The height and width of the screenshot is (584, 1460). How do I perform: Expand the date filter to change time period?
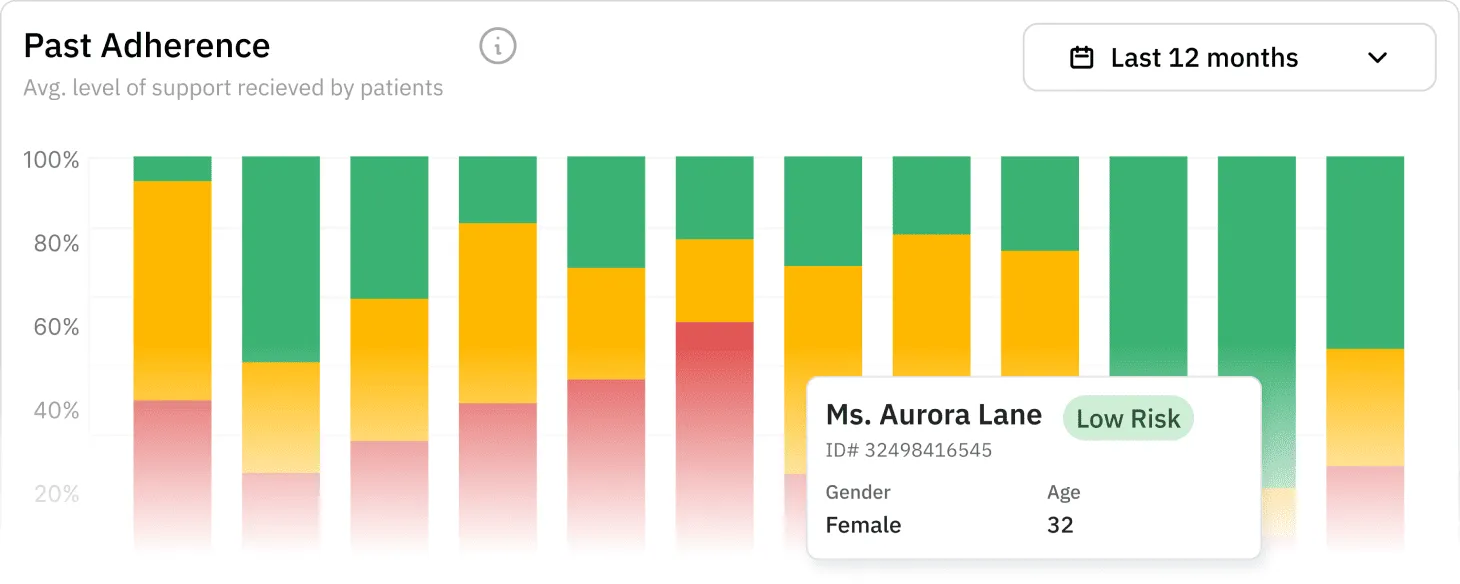coord(1228,57)
